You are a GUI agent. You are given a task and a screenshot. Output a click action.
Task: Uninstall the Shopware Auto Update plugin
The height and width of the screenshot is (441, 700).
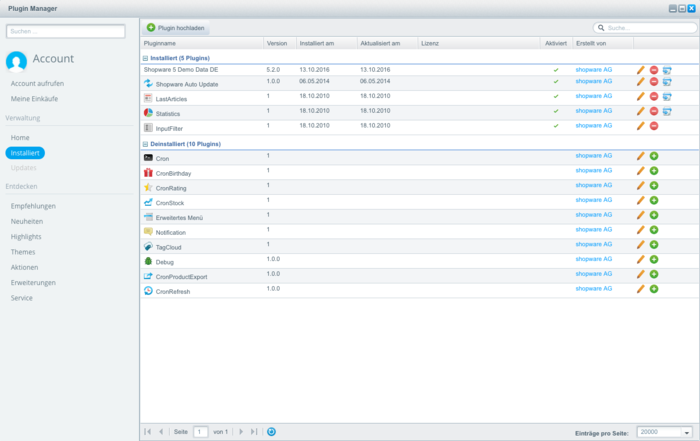tap(654, 82)
